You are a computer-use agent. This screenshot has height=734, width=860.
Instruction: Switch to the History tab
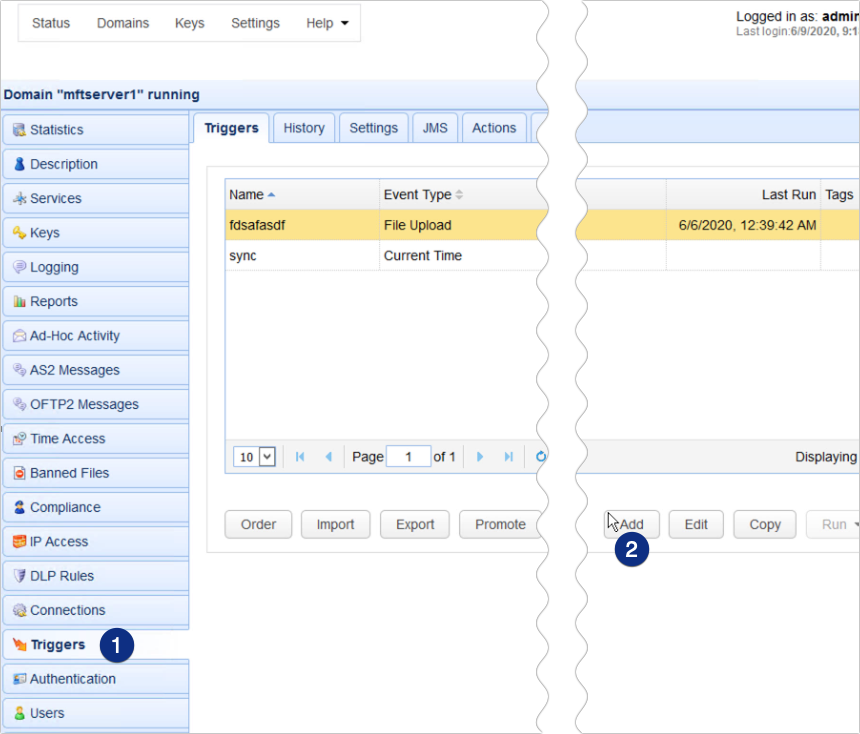point(303,127)
